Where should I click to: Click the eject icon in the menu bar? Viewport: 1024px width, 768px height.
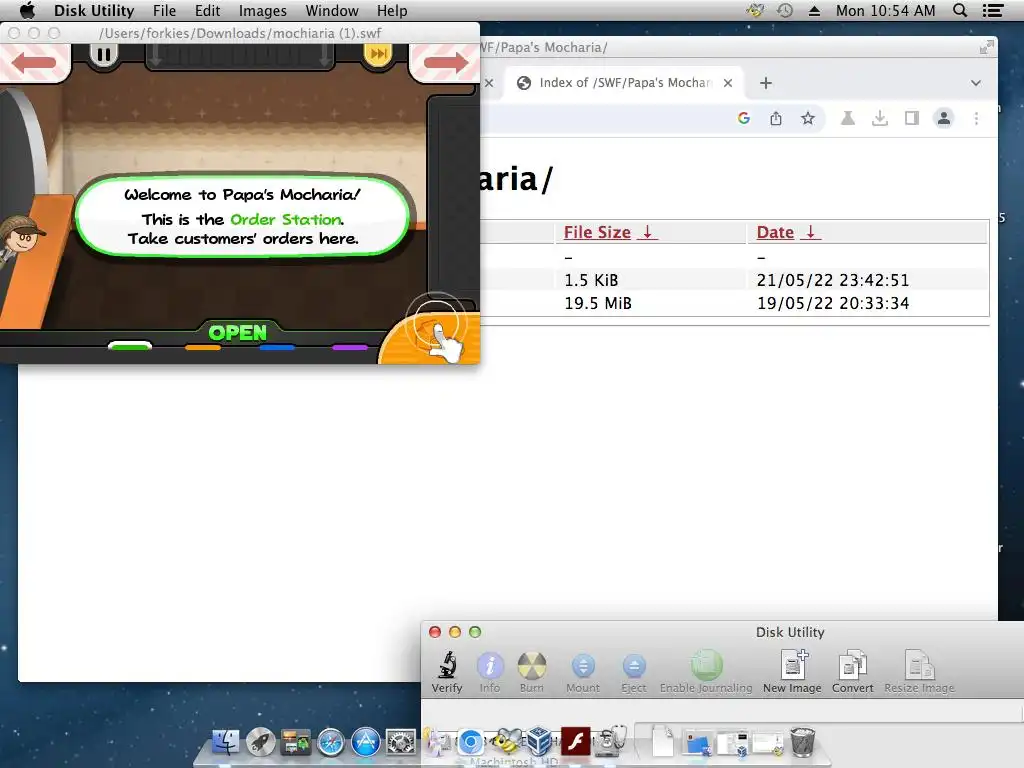point(814,10)
